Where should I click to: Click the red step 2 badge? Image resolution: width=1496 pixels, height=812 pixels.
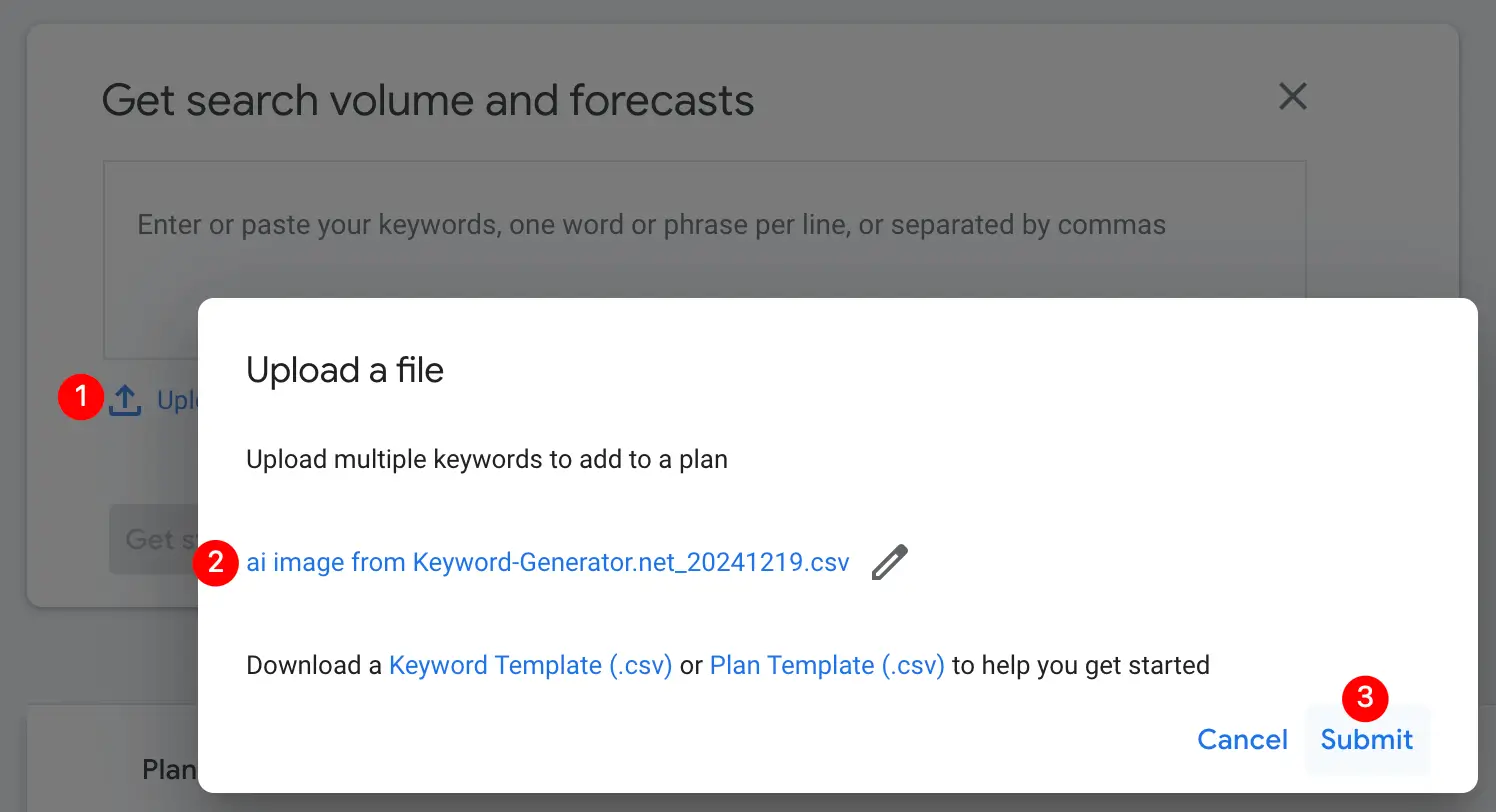point(216,563)
